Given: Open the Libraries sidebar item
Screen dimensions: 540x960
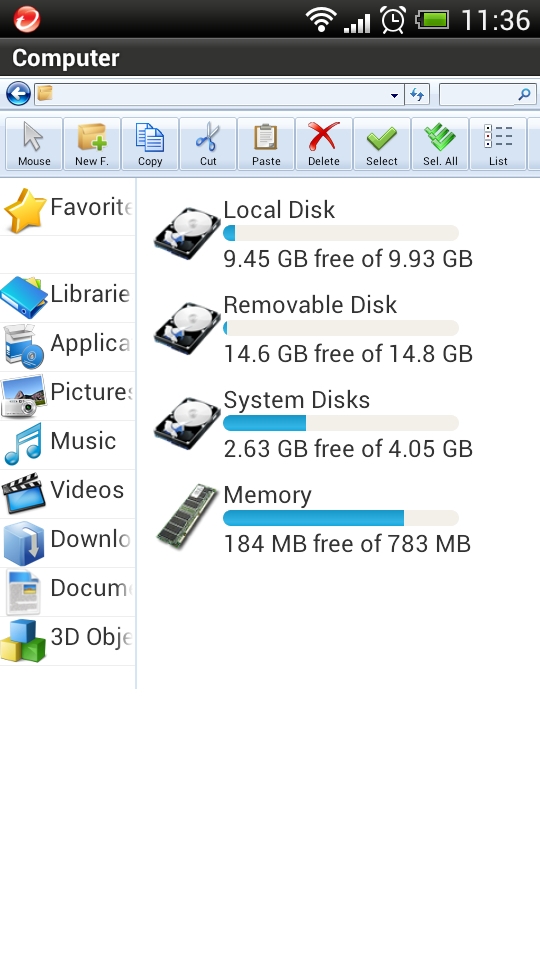Looking at the screenshot, I should [x=67, y=297].
